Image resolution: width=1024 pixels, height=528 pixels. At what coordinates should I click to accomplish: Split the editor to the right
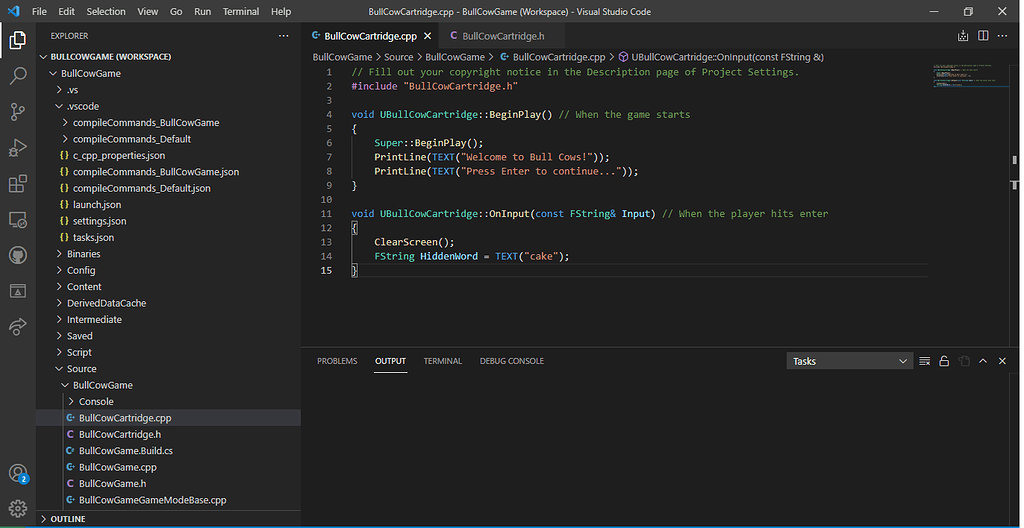pos(983,36)
